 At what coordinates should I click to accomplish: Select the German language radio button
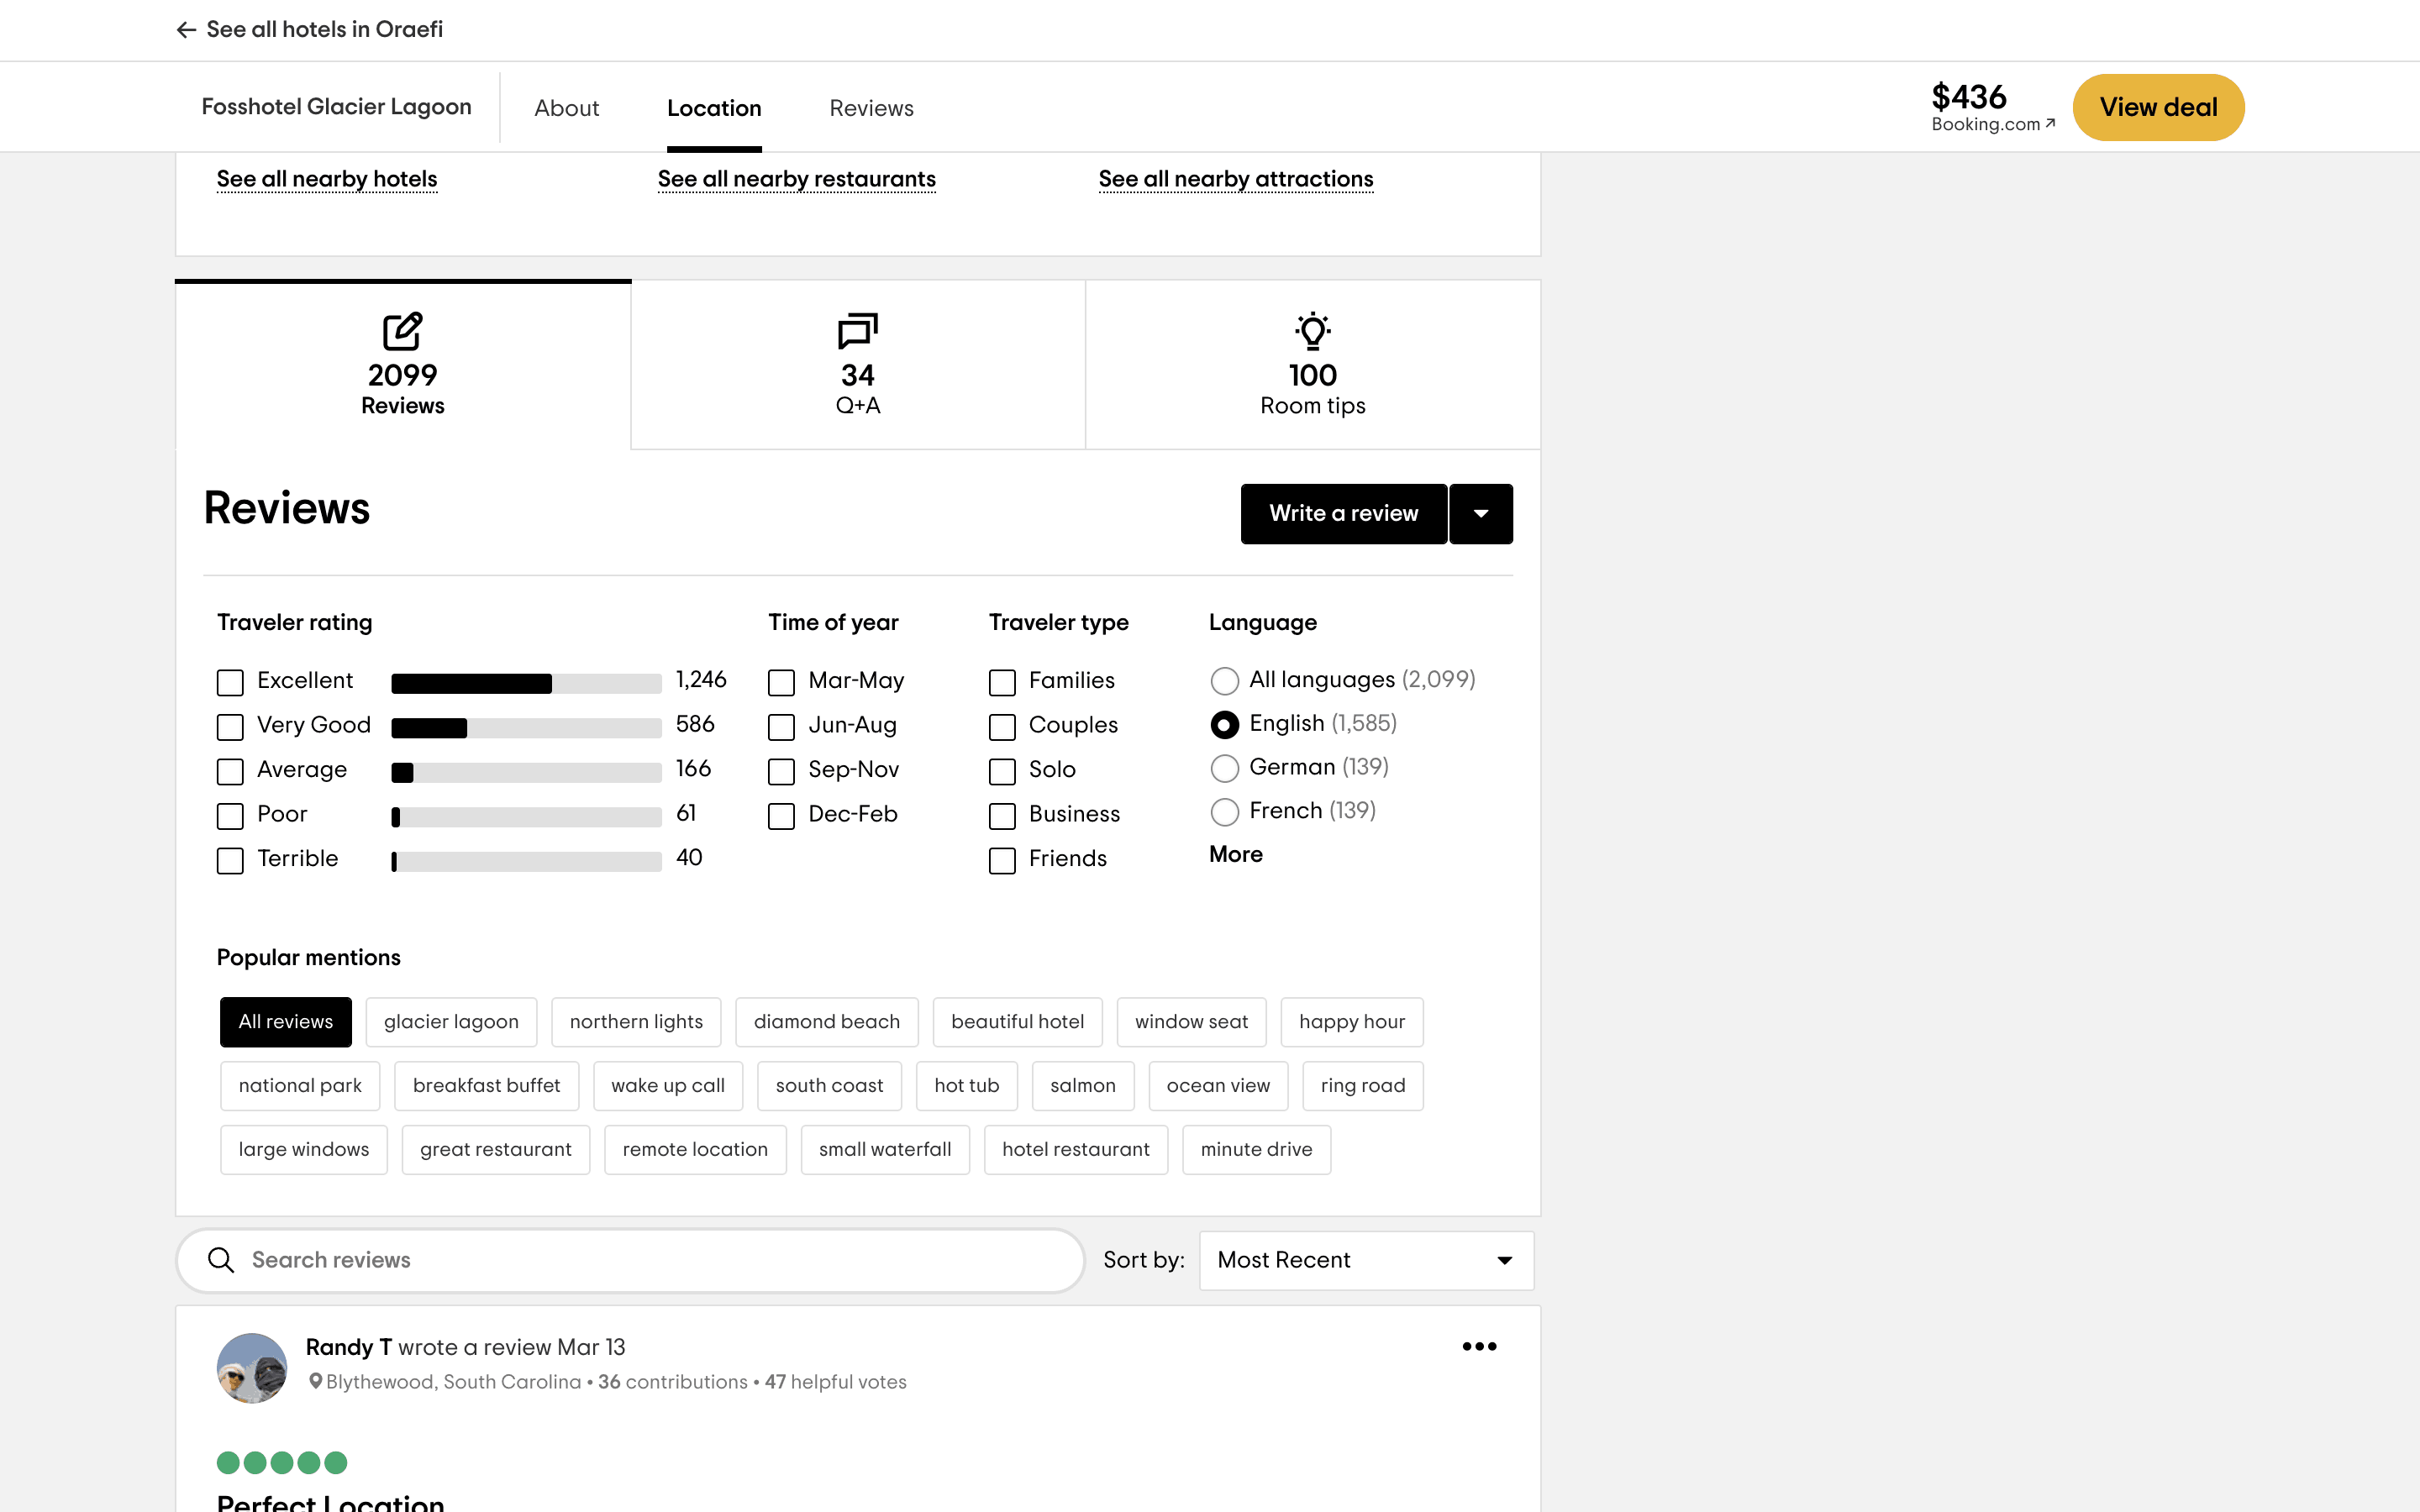pos(1224,768)
